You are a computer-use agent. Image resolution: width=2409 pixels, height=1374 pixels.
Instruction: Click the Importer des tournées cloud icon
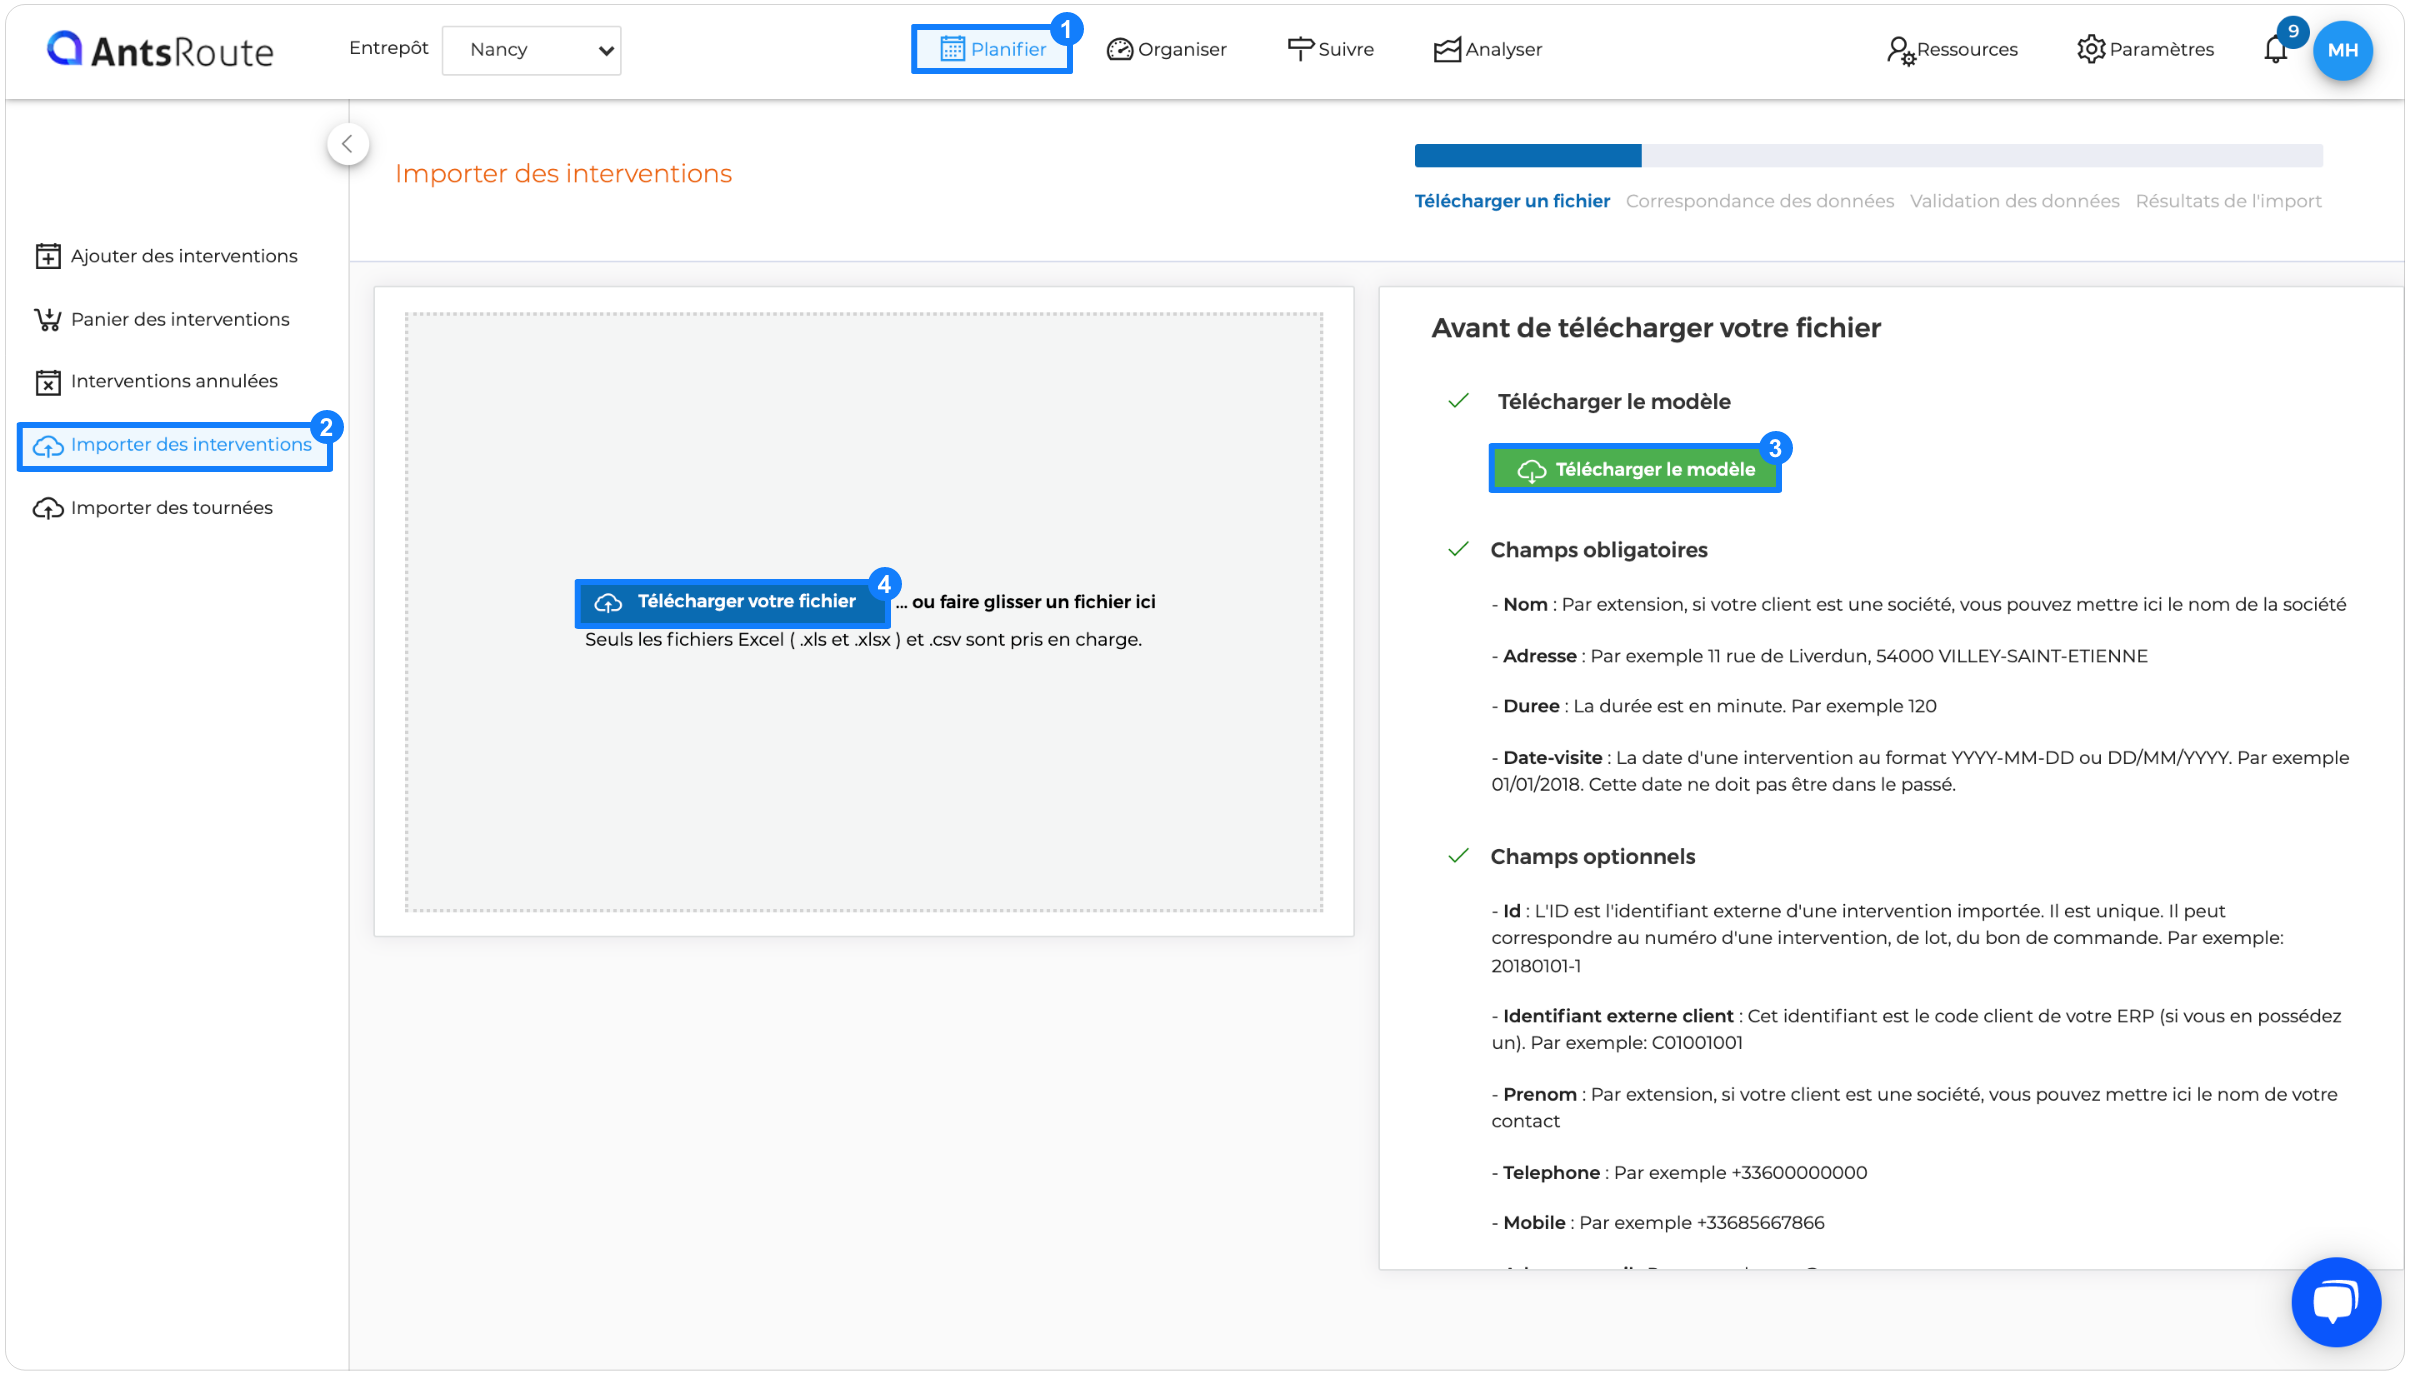(x=48, y=508)
